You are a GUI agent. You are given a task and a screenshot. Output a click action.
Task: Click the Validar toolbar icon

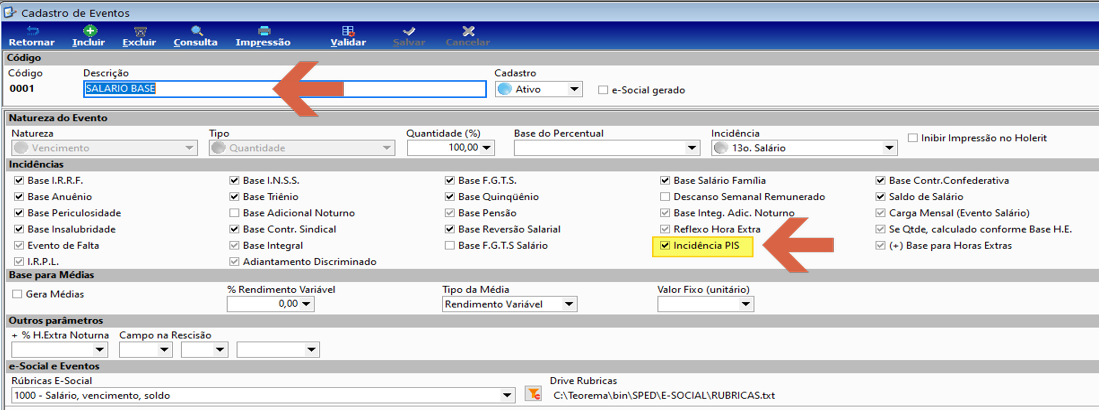pyautogui.click(x=348, y=31)
